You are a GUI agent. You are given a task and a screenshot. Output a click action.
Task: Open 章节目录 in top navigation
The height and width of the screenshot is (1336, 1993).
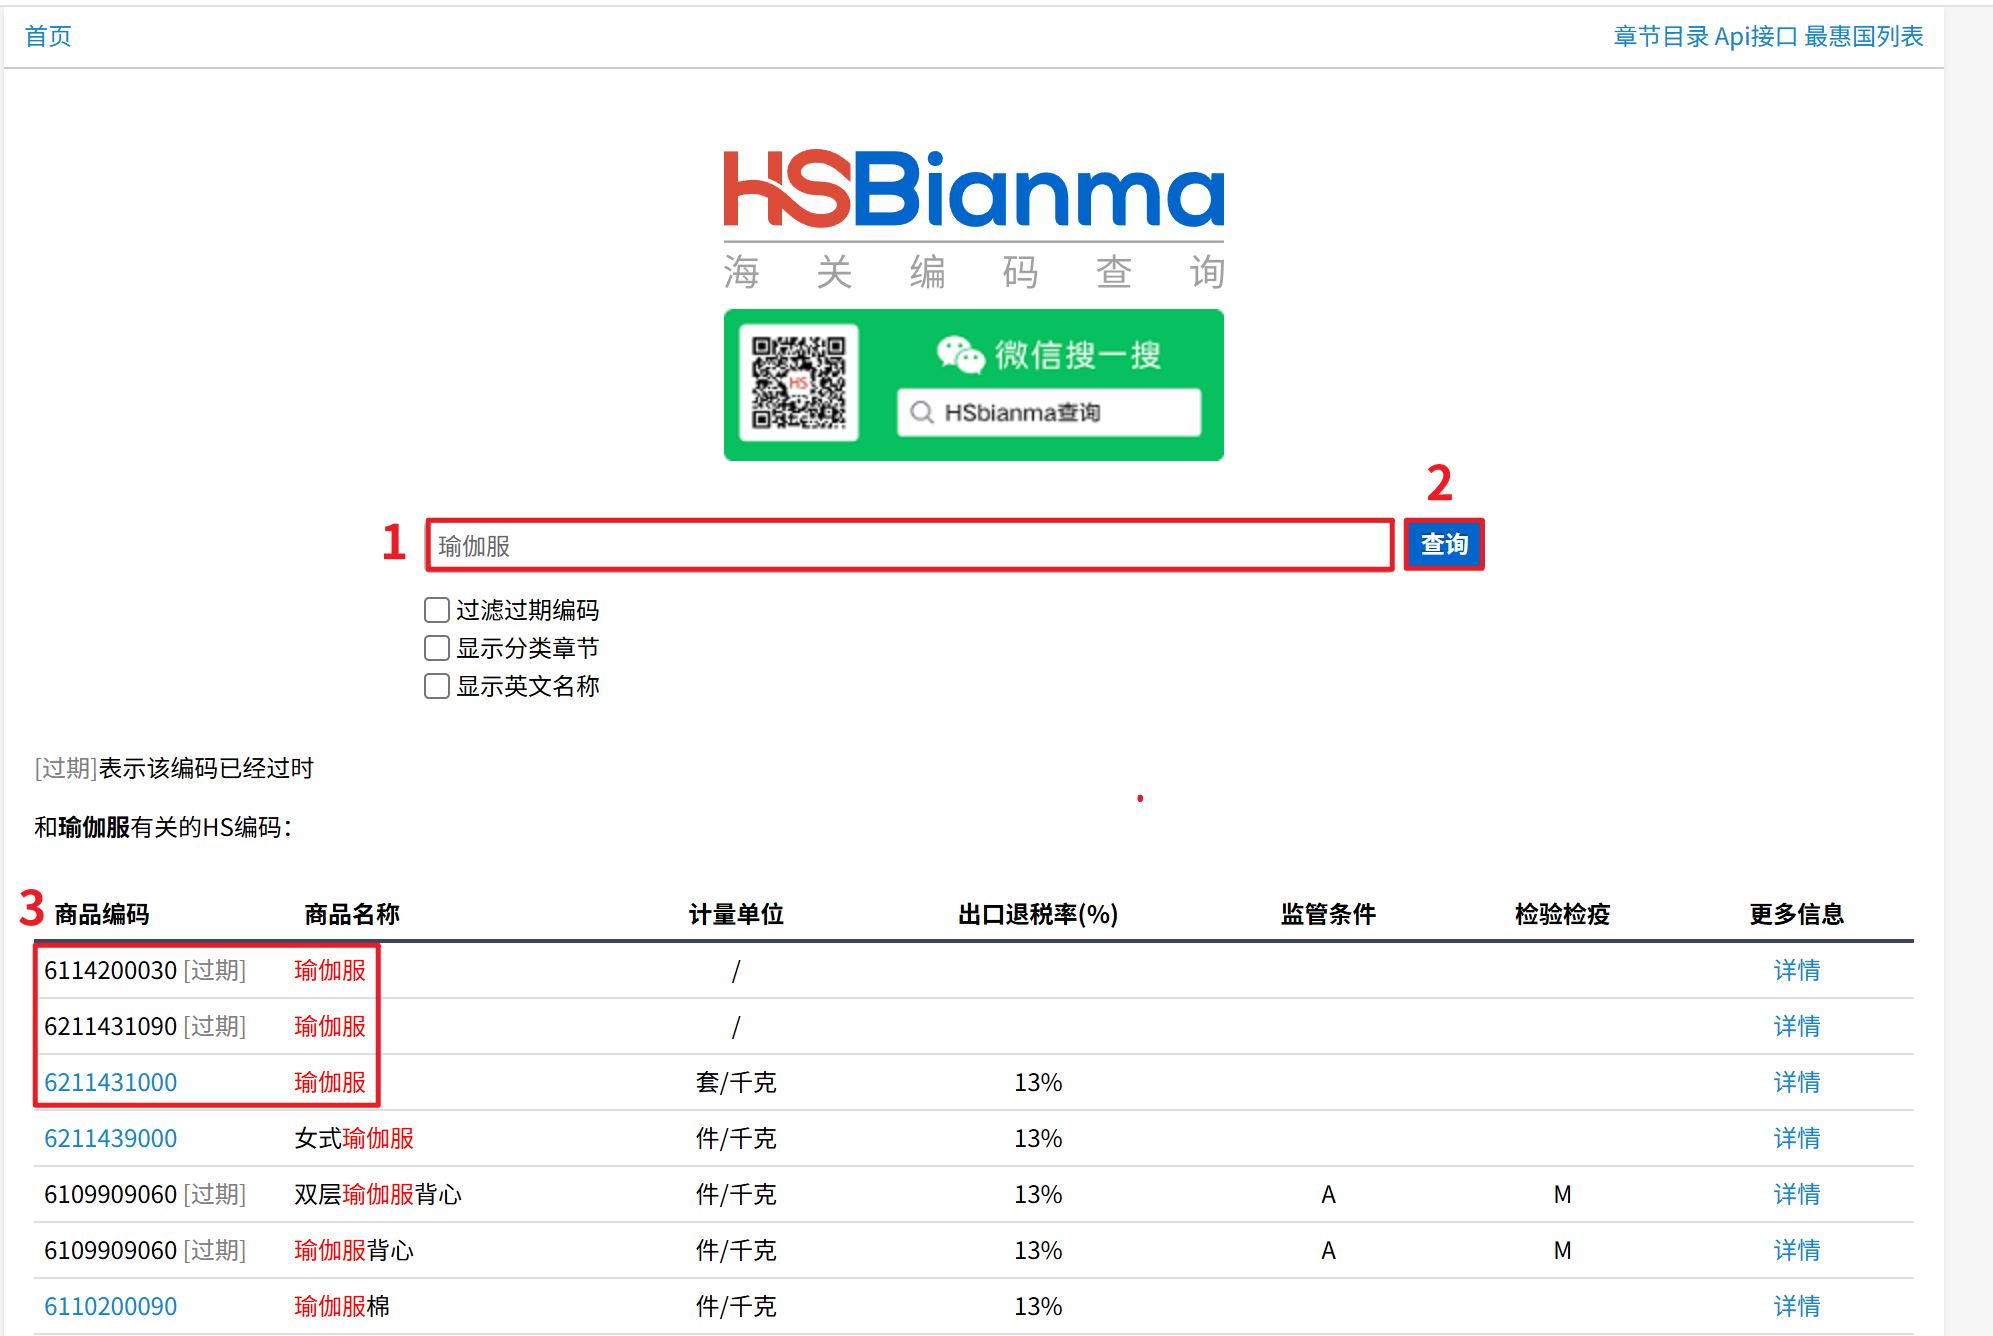pos(1661,36)
